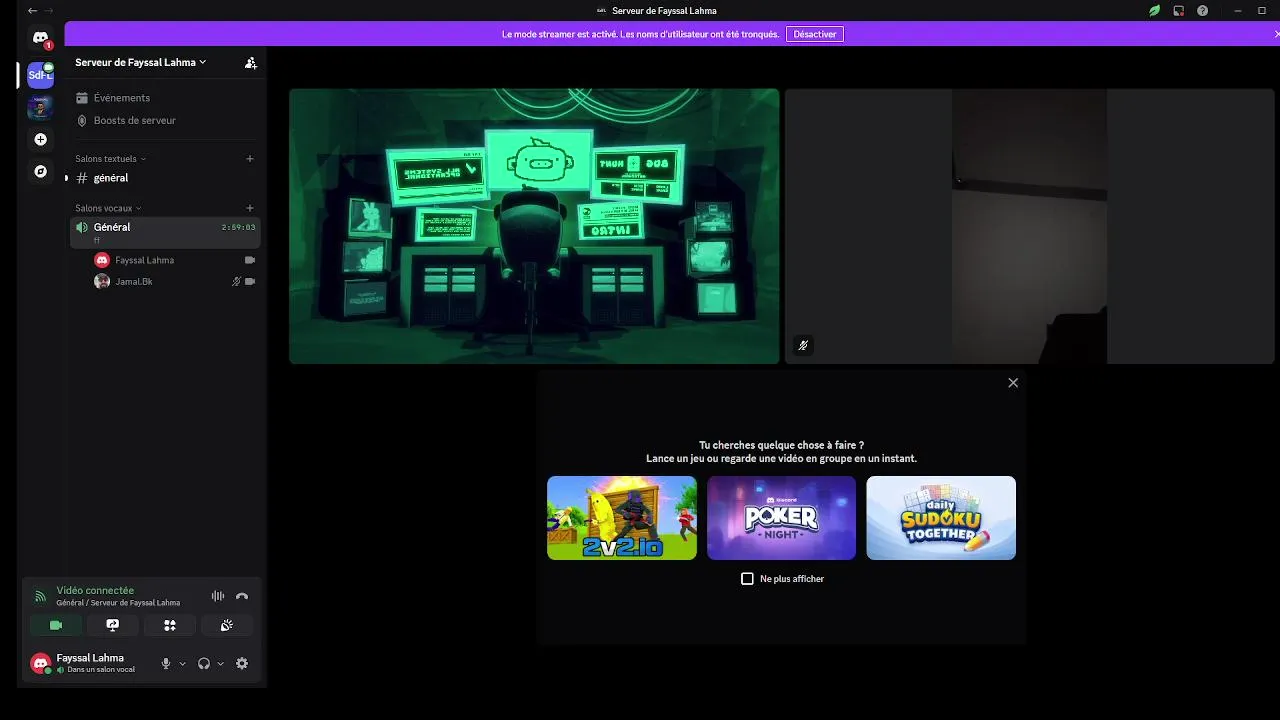The height and width of the screenshot is (720, 1280).
Task: Select the SdFL server icon
Action: [41, 75]
